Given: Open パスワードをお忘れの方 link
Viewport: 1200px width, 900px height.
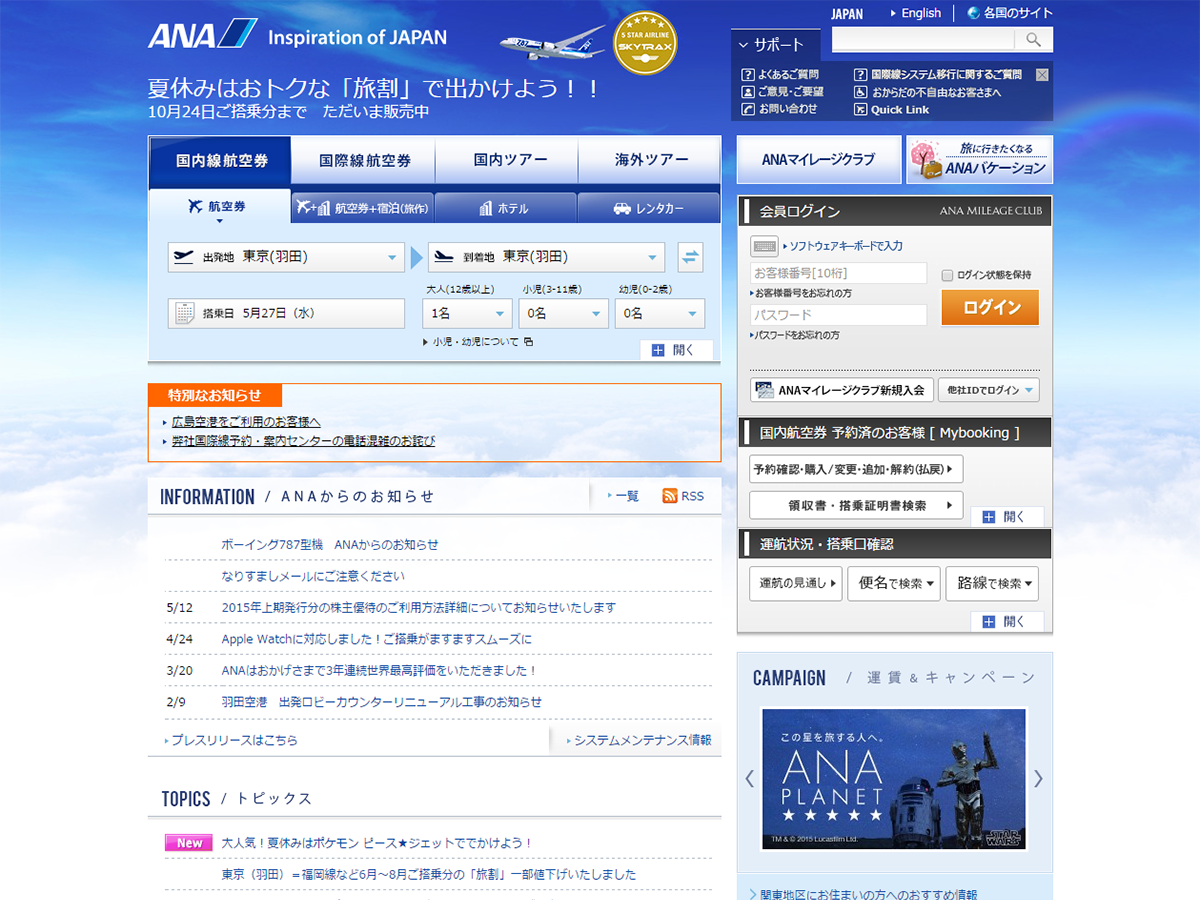Looking at the screenshot, I should coord(795,335).
